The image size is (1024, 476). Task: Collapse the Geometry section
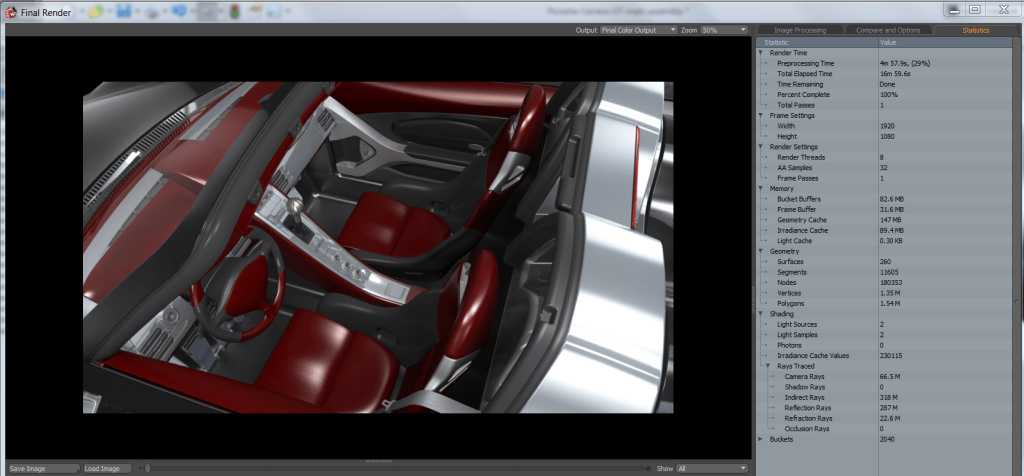click(x=761, y=251)
